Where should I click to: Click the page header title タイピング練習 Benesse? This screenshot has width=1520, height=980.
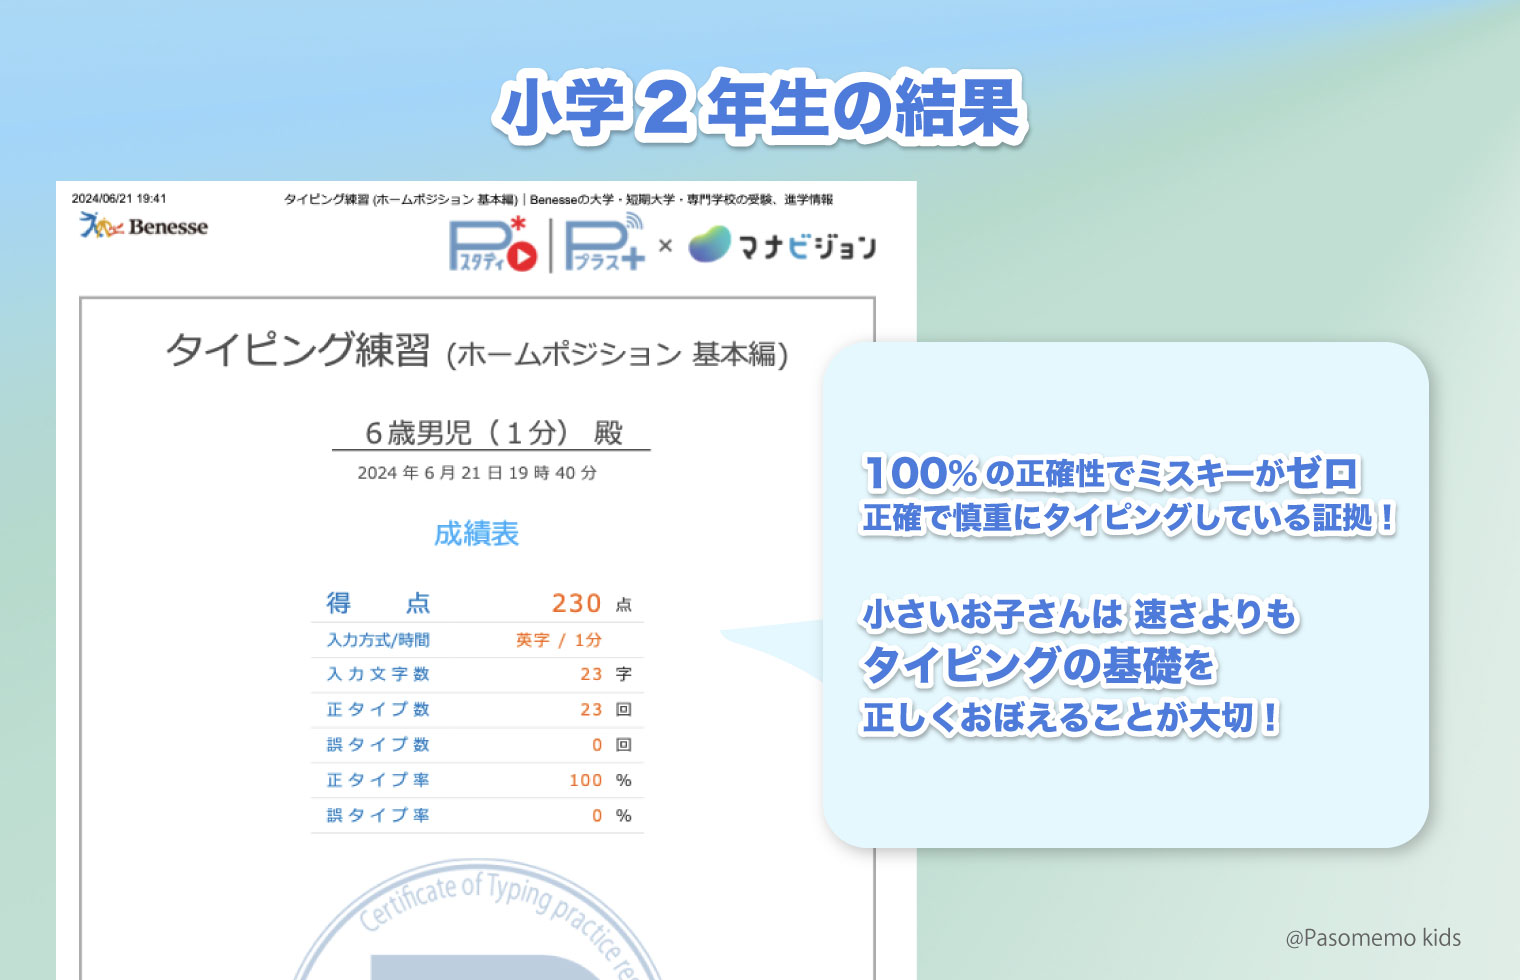tap(558, 199)
